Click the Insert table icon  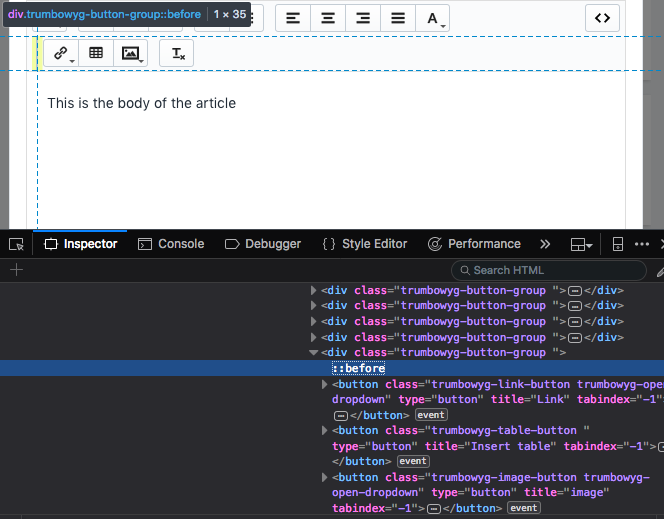[x=96, y=53]
